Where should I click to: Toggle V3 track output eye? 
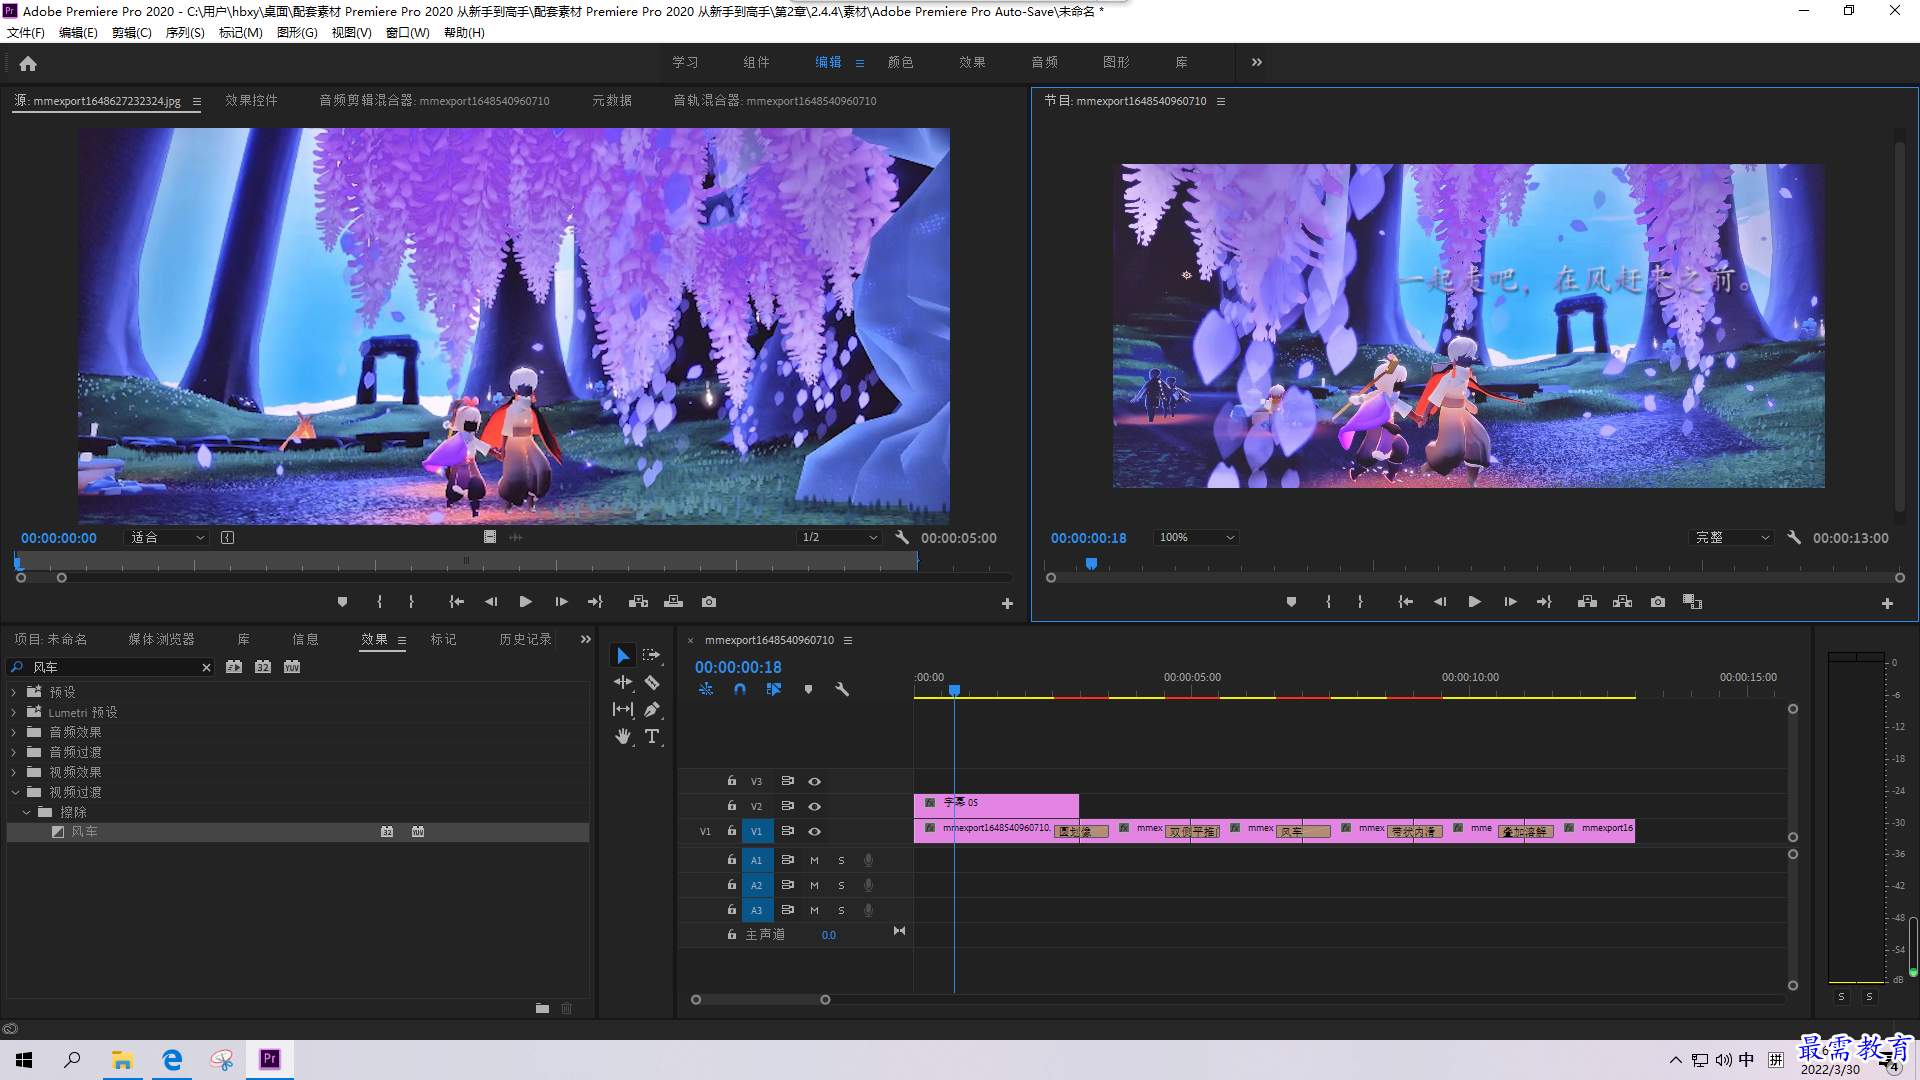click(815, 781)
